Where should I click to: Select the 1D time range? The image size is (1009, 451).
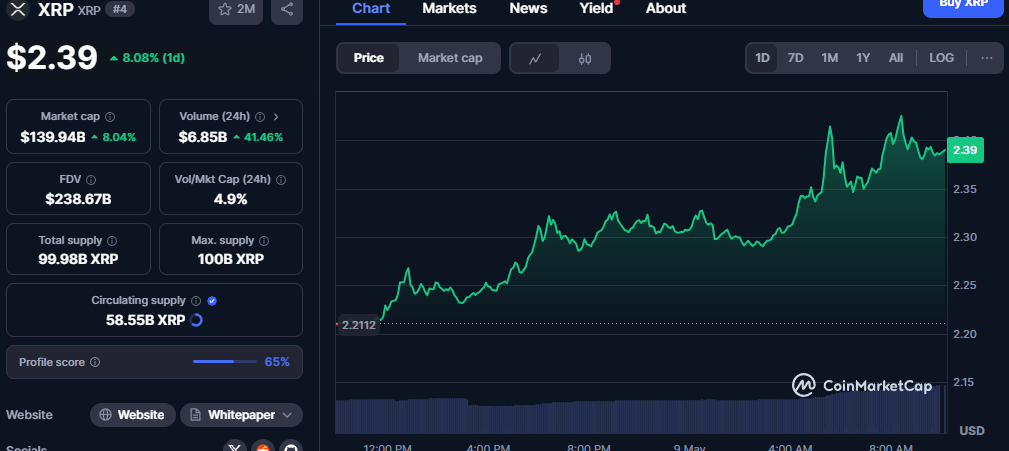762,58
